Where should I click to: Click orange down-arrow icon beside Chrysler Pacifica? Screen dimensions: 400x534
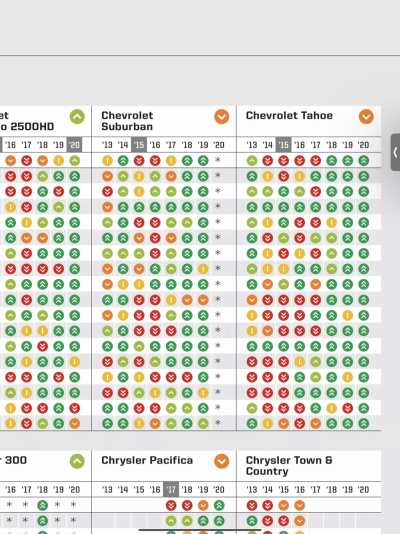(222, 461)
